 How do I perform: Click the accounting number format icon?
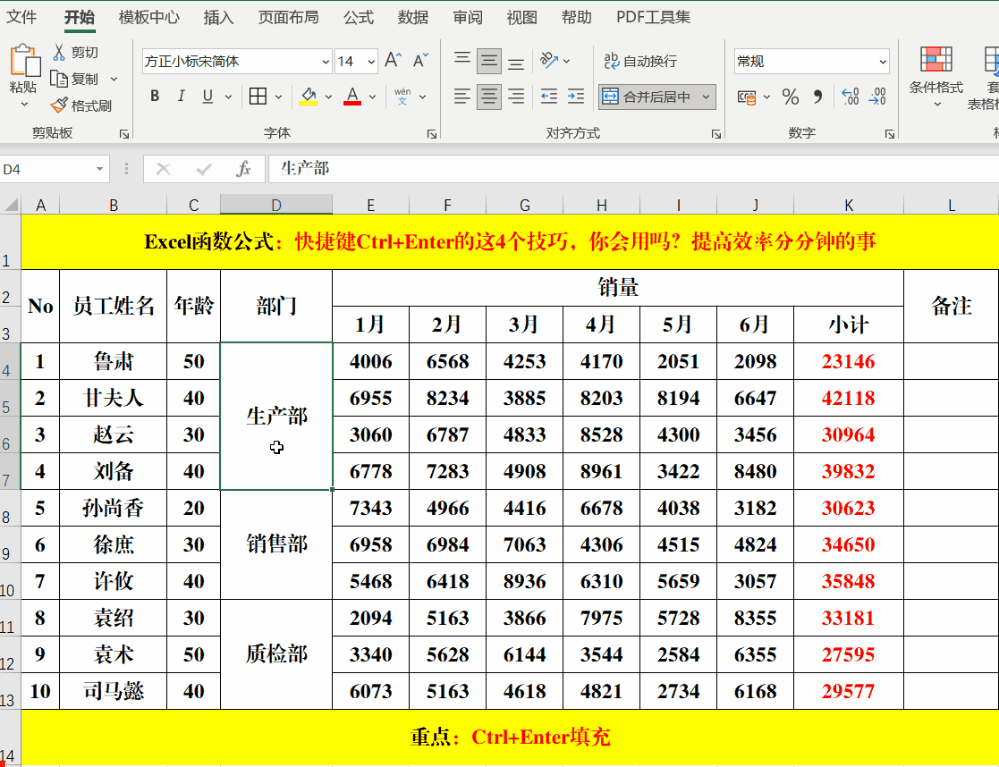747,97
